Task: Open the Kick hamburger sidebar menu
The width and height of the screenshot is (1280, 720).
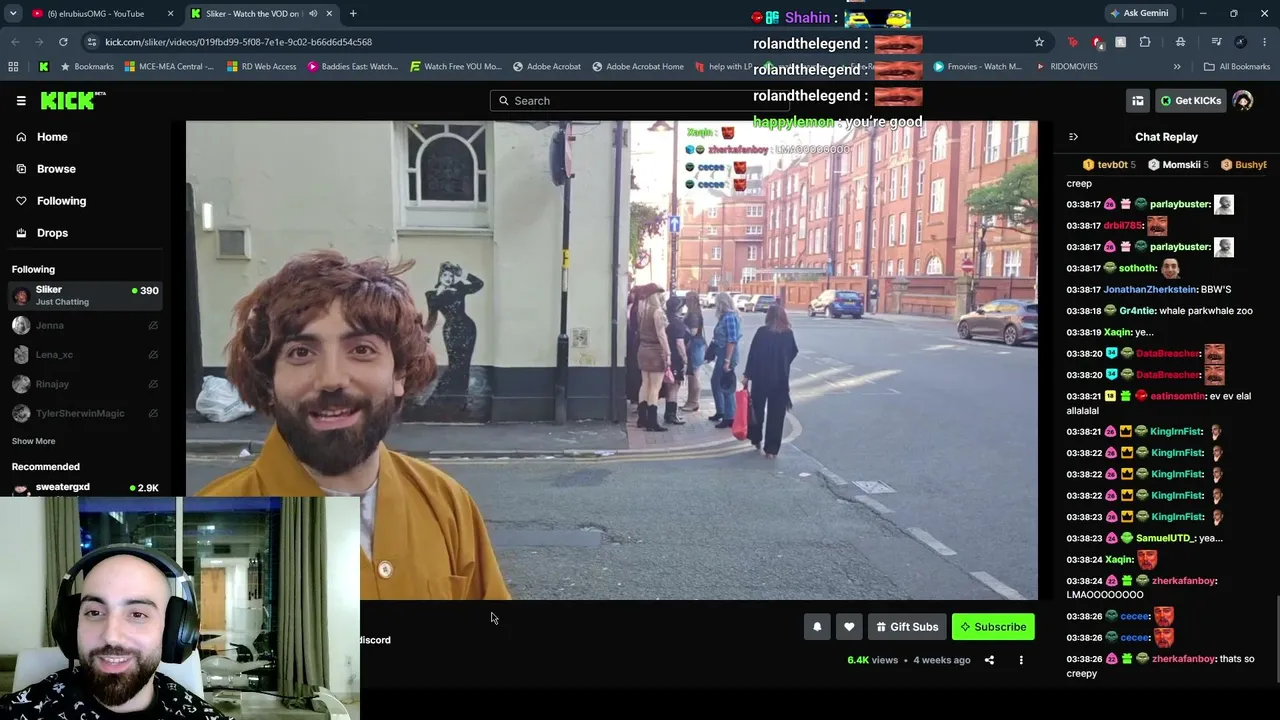Action: (x=21, y=100)
